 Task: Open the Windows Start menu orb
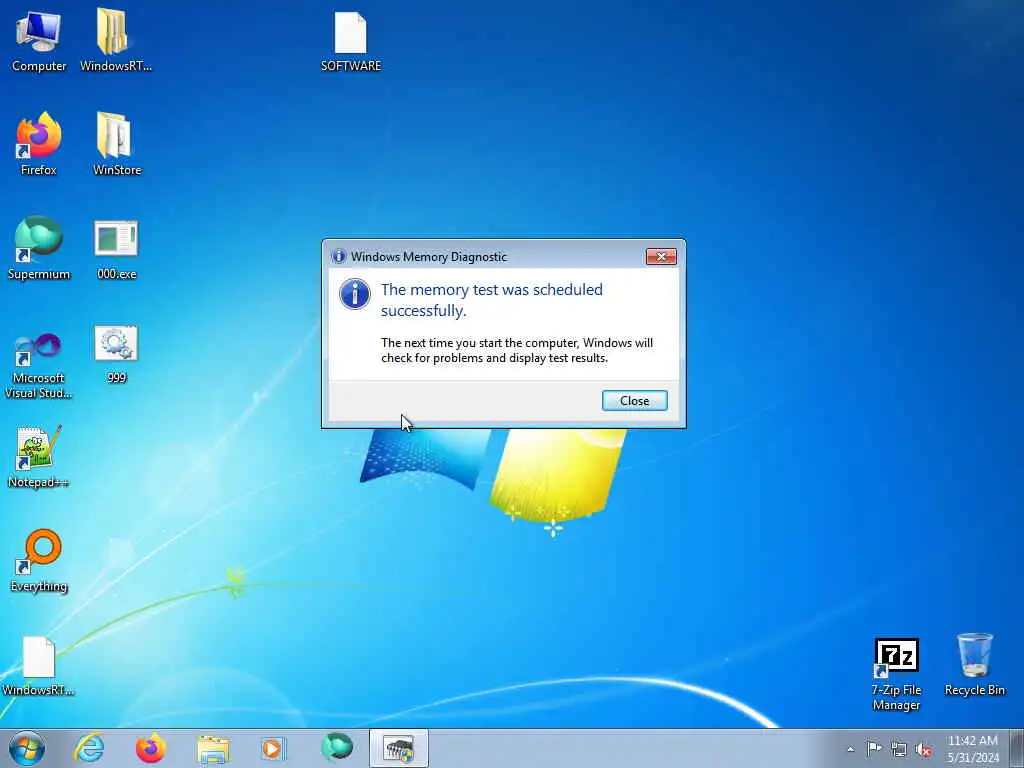(x=27, y=748)
